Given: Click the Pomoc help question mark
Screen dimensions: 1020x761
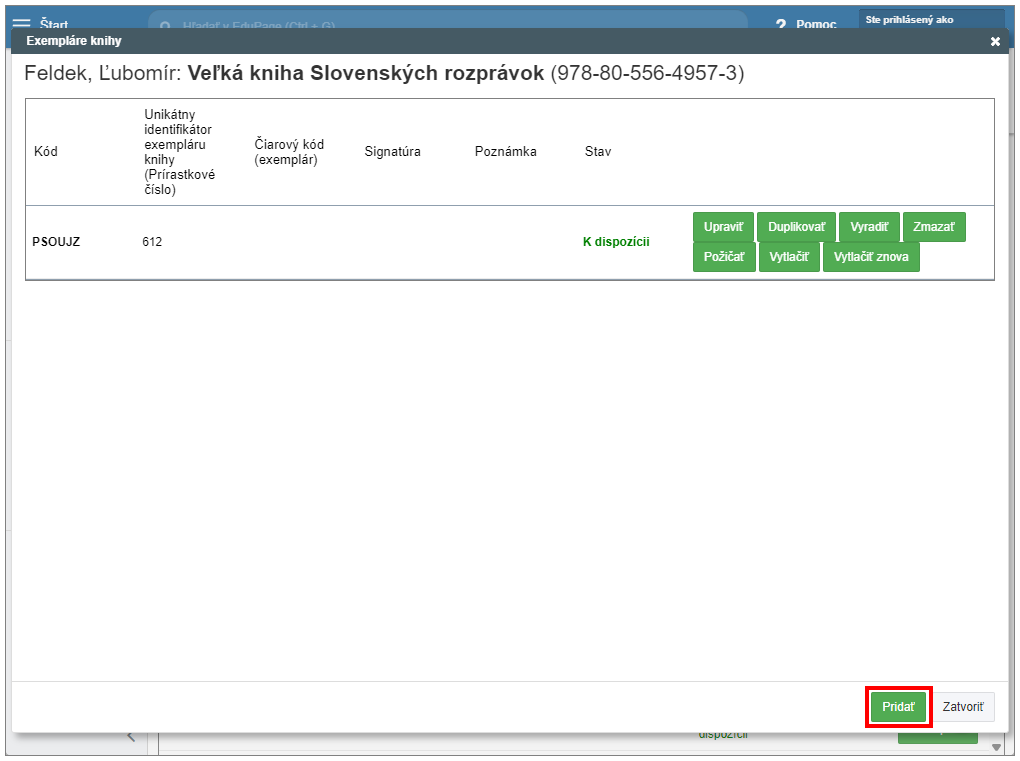Looking at the screenshot, I should [781, 23].
